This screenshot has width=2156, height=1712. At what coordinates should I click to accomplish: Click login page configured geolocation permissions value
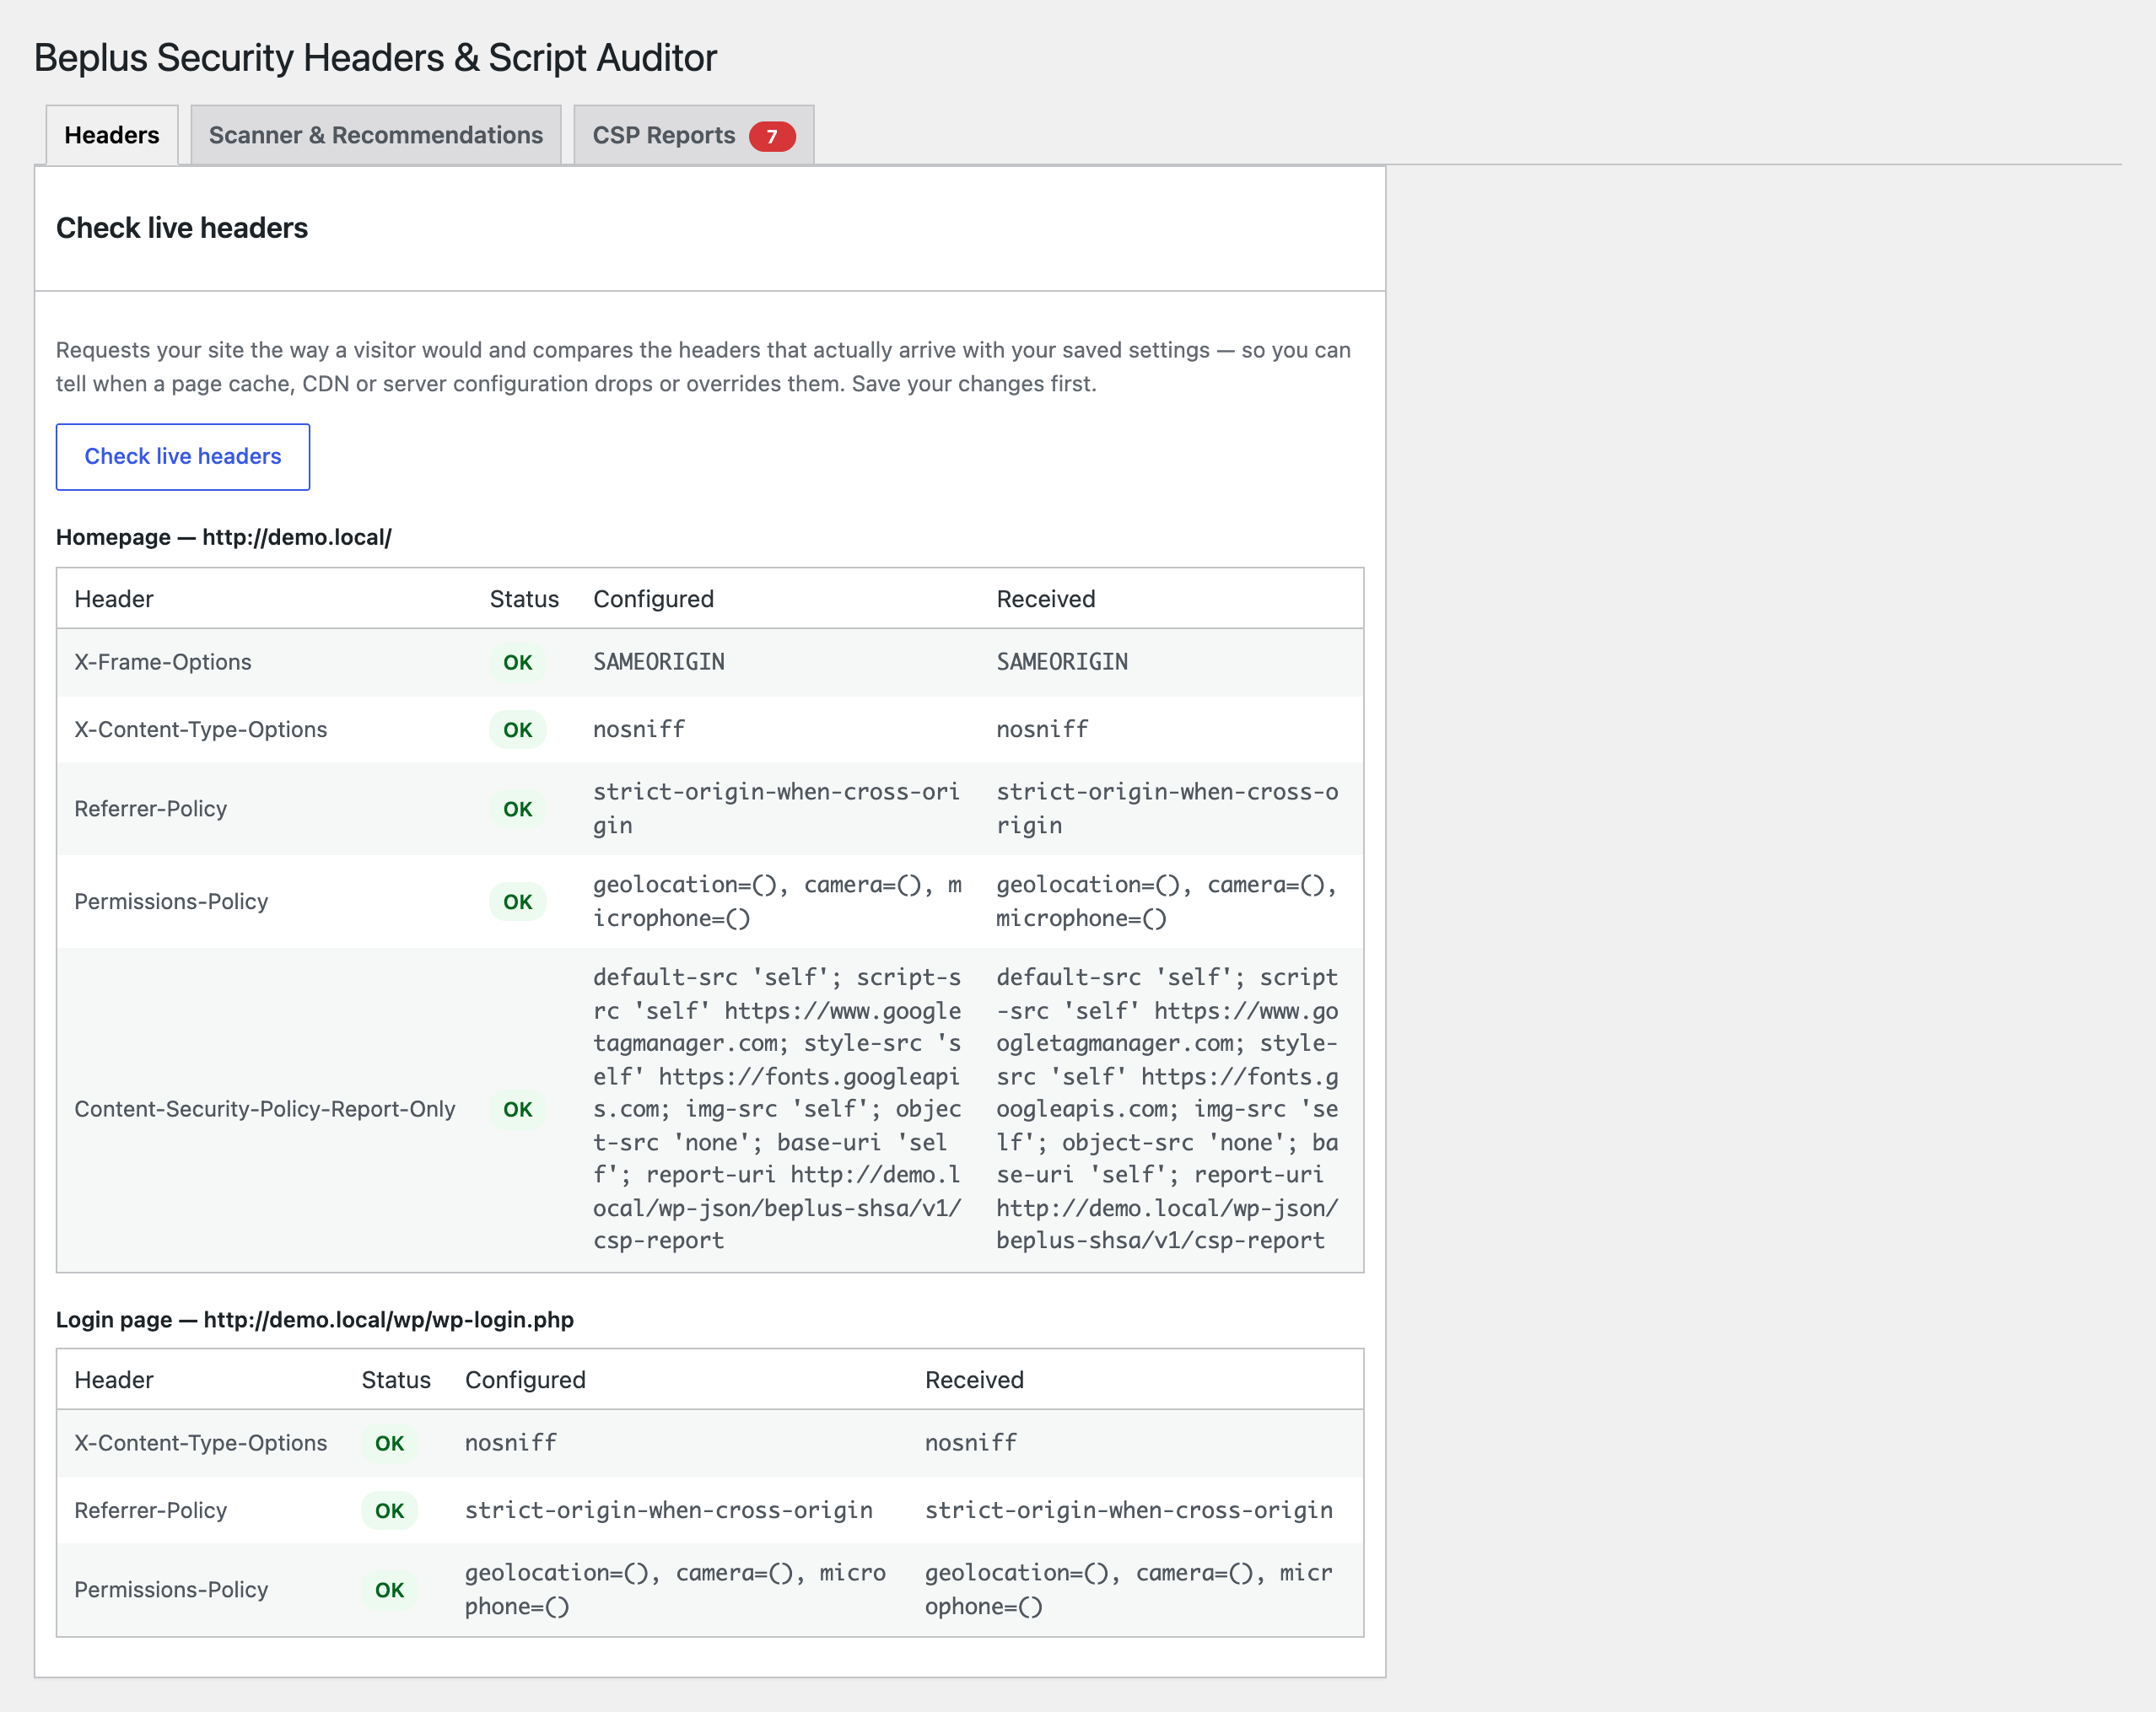click(x=675, y=1590)
